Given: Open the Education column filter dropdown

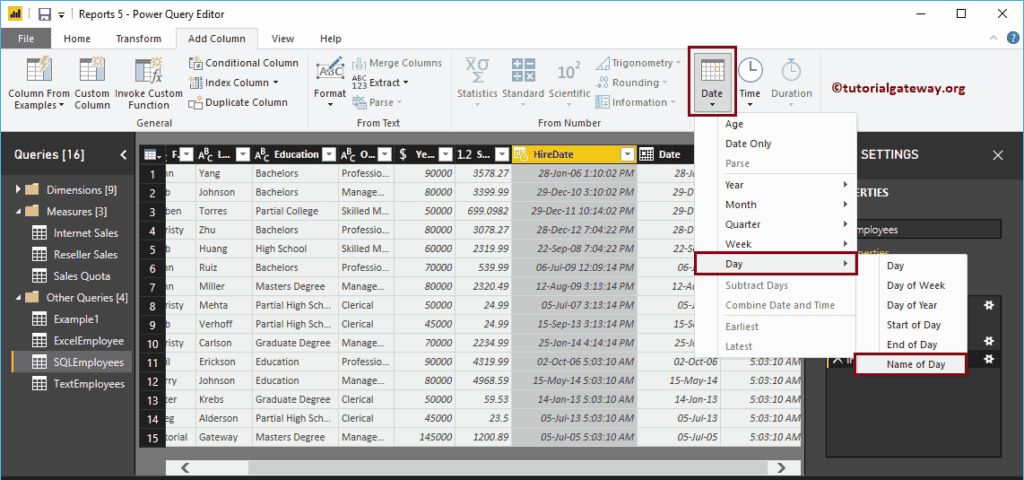Looking at the screenshot, I should pyautogui.click(x=329, y=154).
